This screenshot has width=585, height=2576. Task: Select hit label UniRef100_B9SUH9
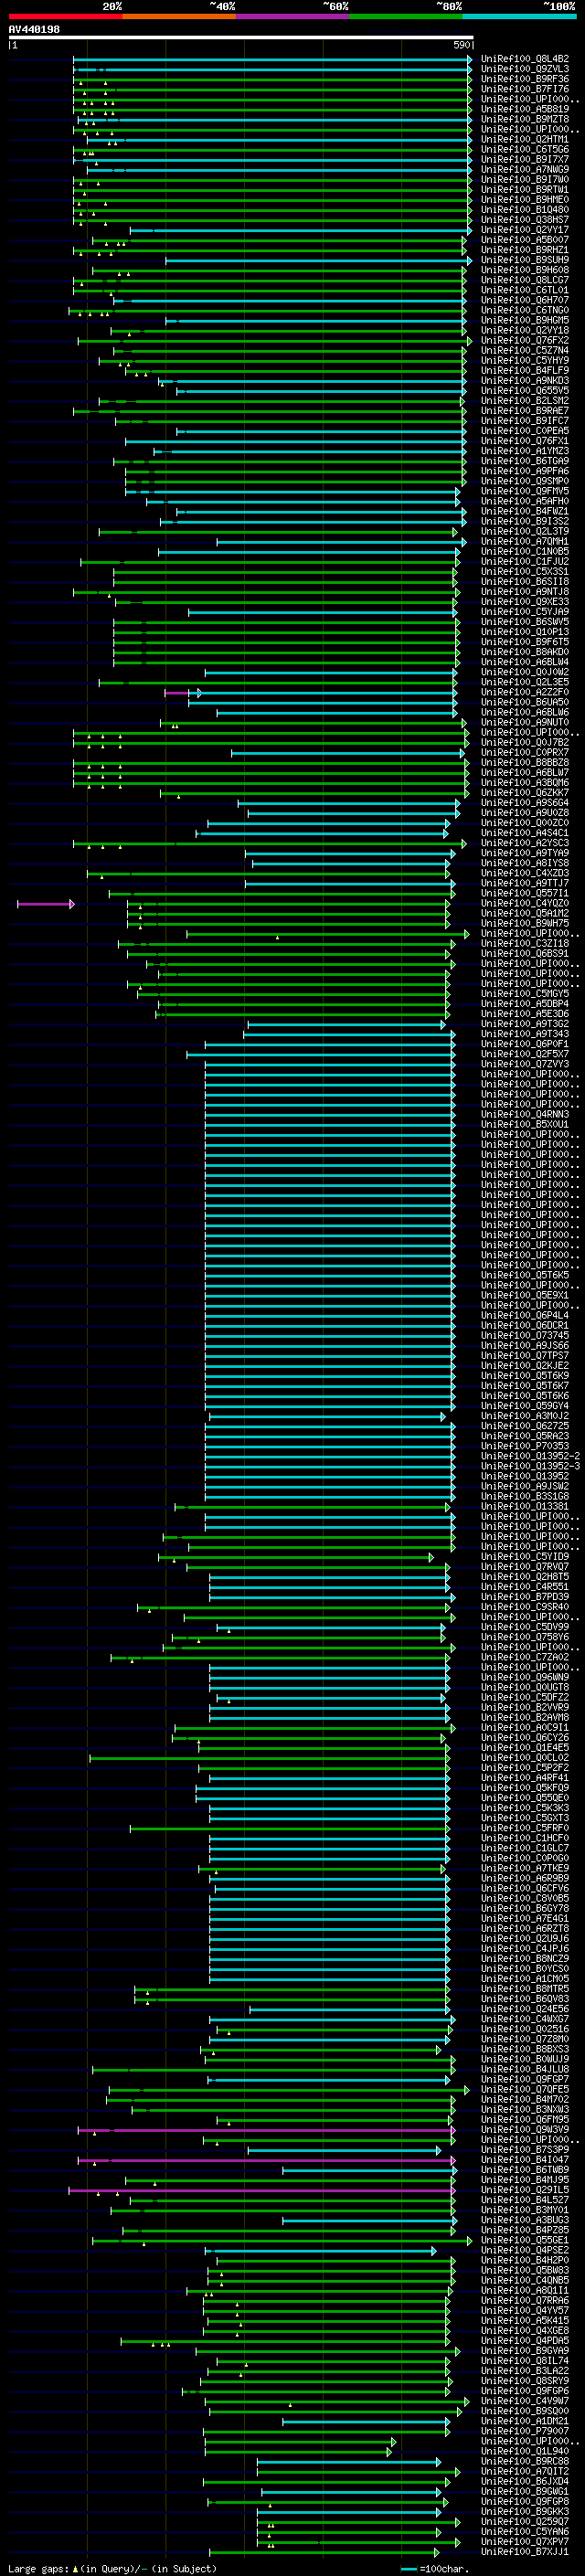pyautogui.click(x=525, y=260)
